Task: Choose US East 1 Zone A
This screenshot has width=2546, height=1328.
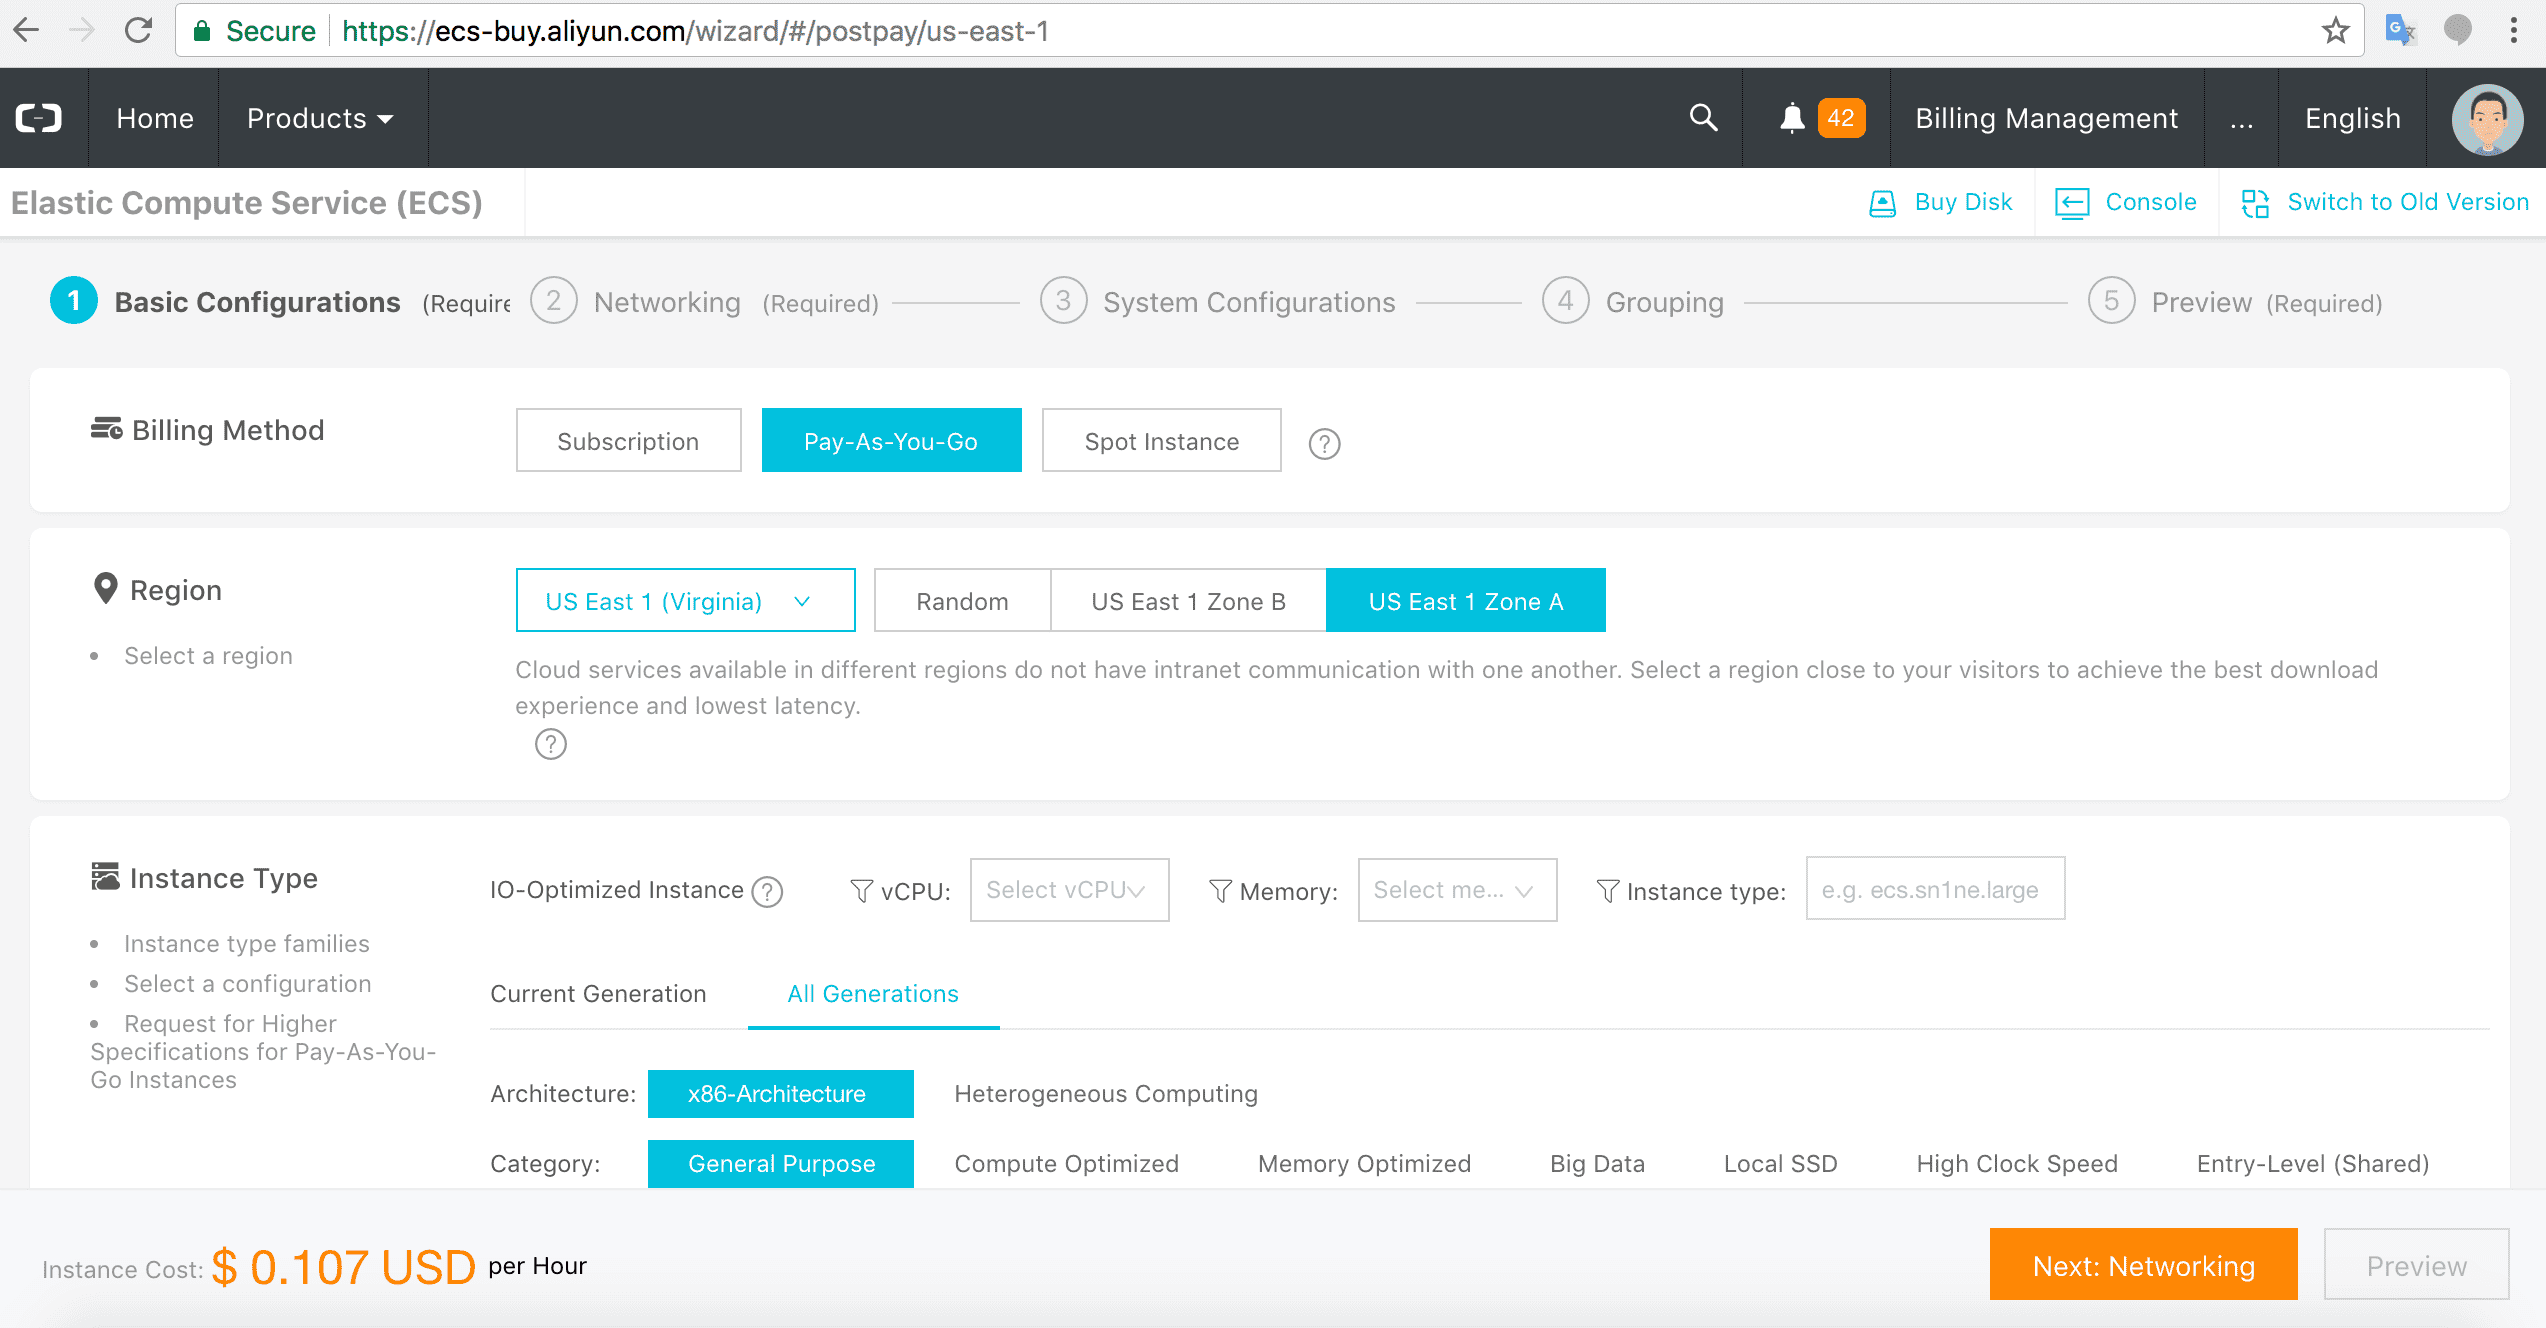Action: 1466,600
